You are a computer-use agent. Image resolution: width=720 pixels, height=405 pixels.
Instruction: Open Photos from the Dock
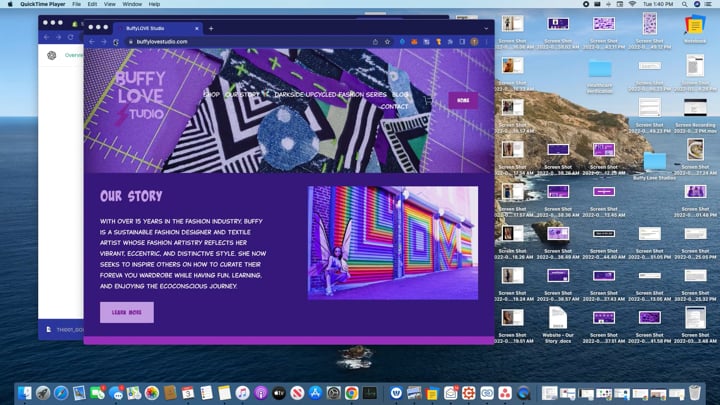[x=152, y=393]
